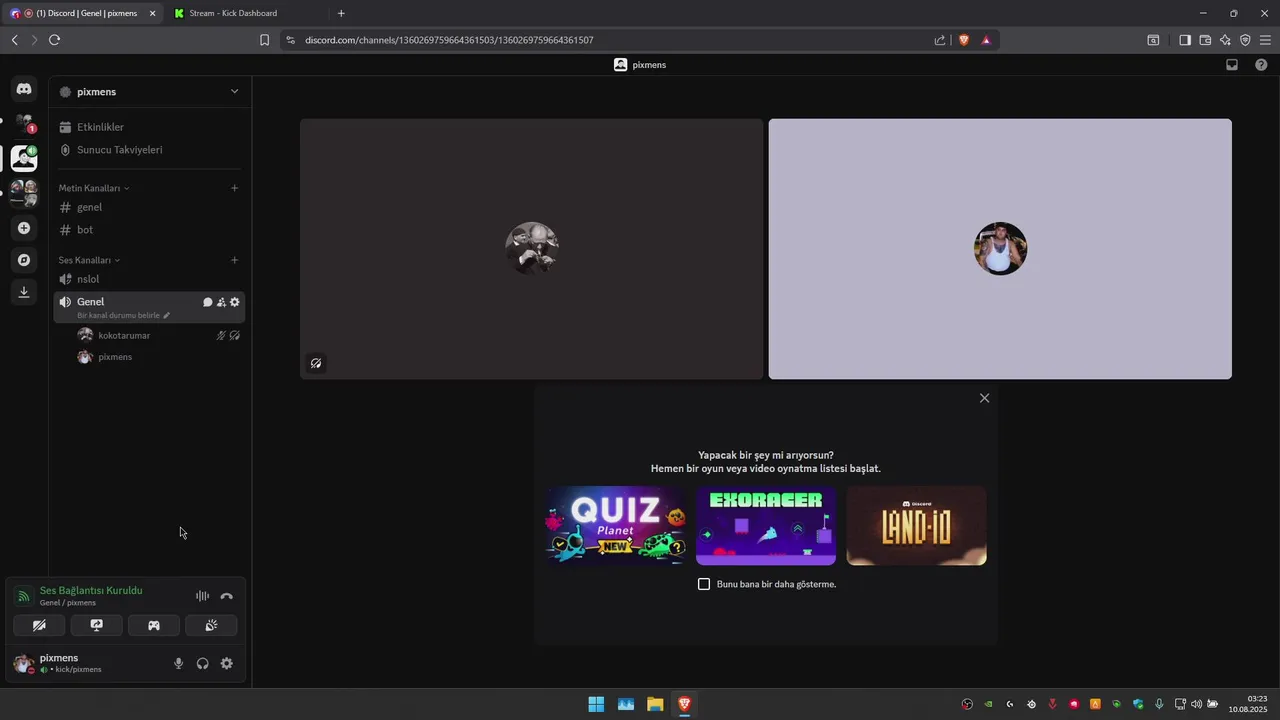The height and width of the screenshot is (720, 1280).
Task: Click the discord.com address bar URL
Action: (x=449, y=40)
